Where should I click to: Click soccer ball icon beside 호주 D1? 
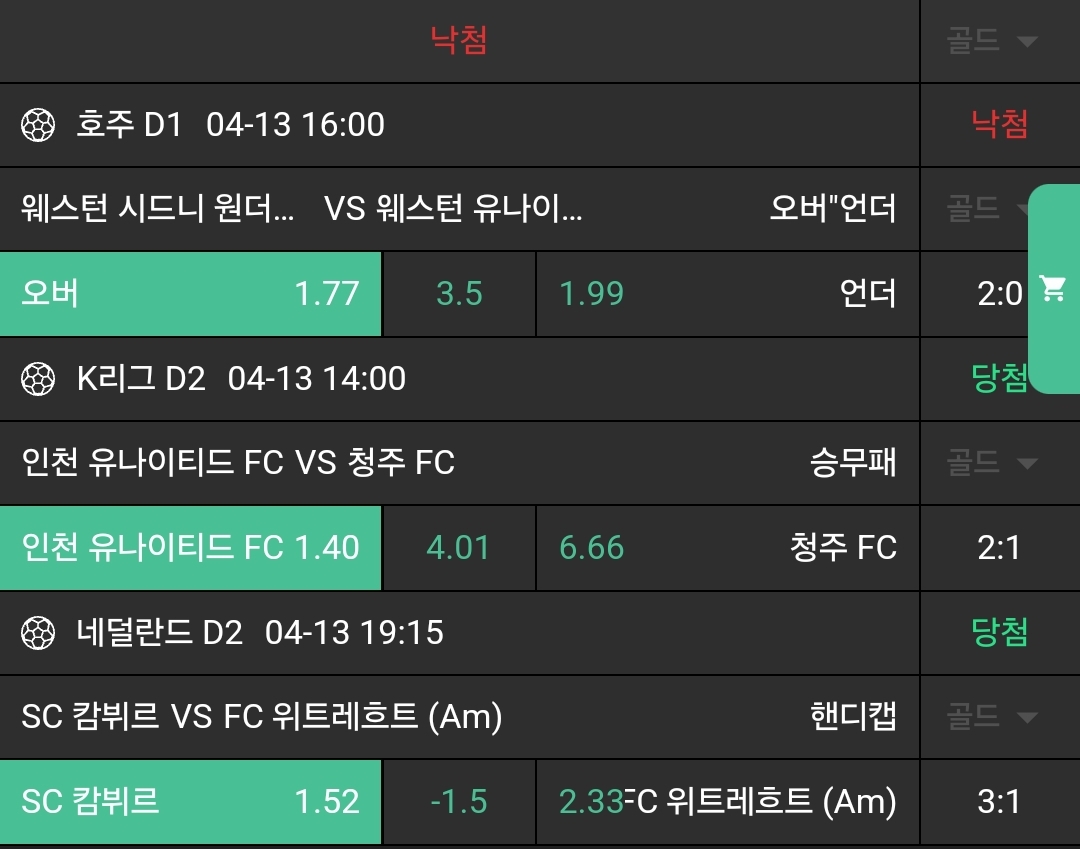38,125
